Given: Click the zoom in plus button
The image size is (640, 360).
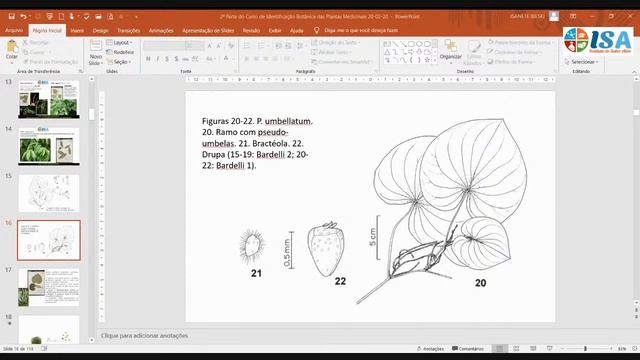Looking at the screenshot, I should pyautogui.click(x=611, y=349).
